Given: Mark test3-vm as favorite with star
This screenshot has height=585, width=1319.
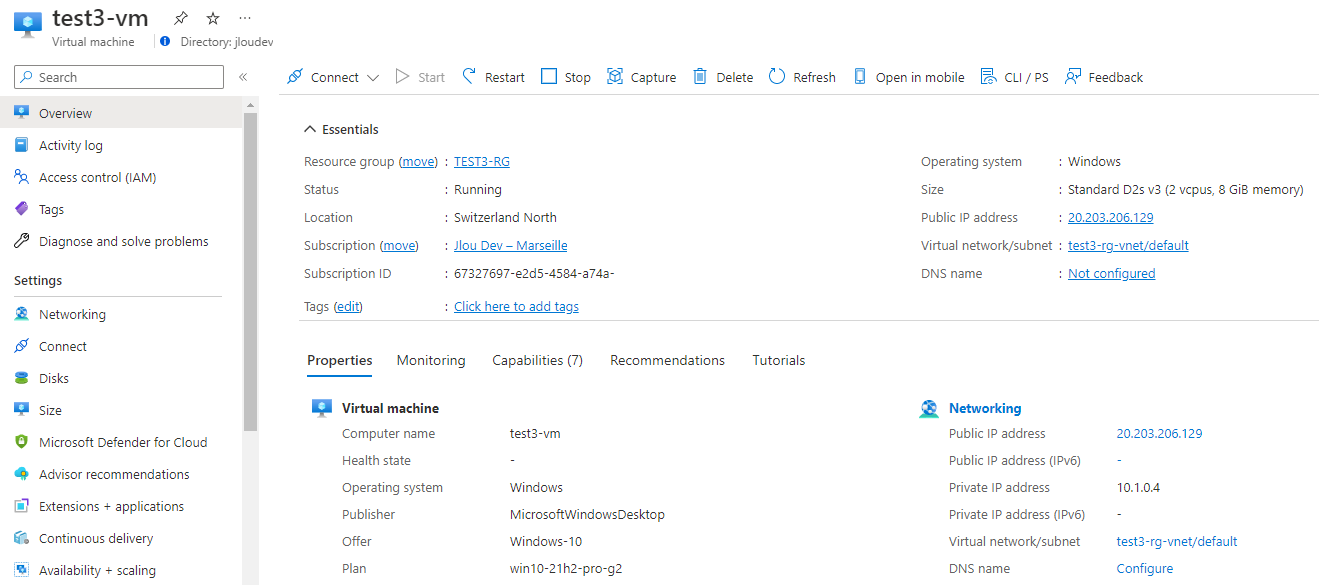Looking at the screenshot, I should [213, 18].
